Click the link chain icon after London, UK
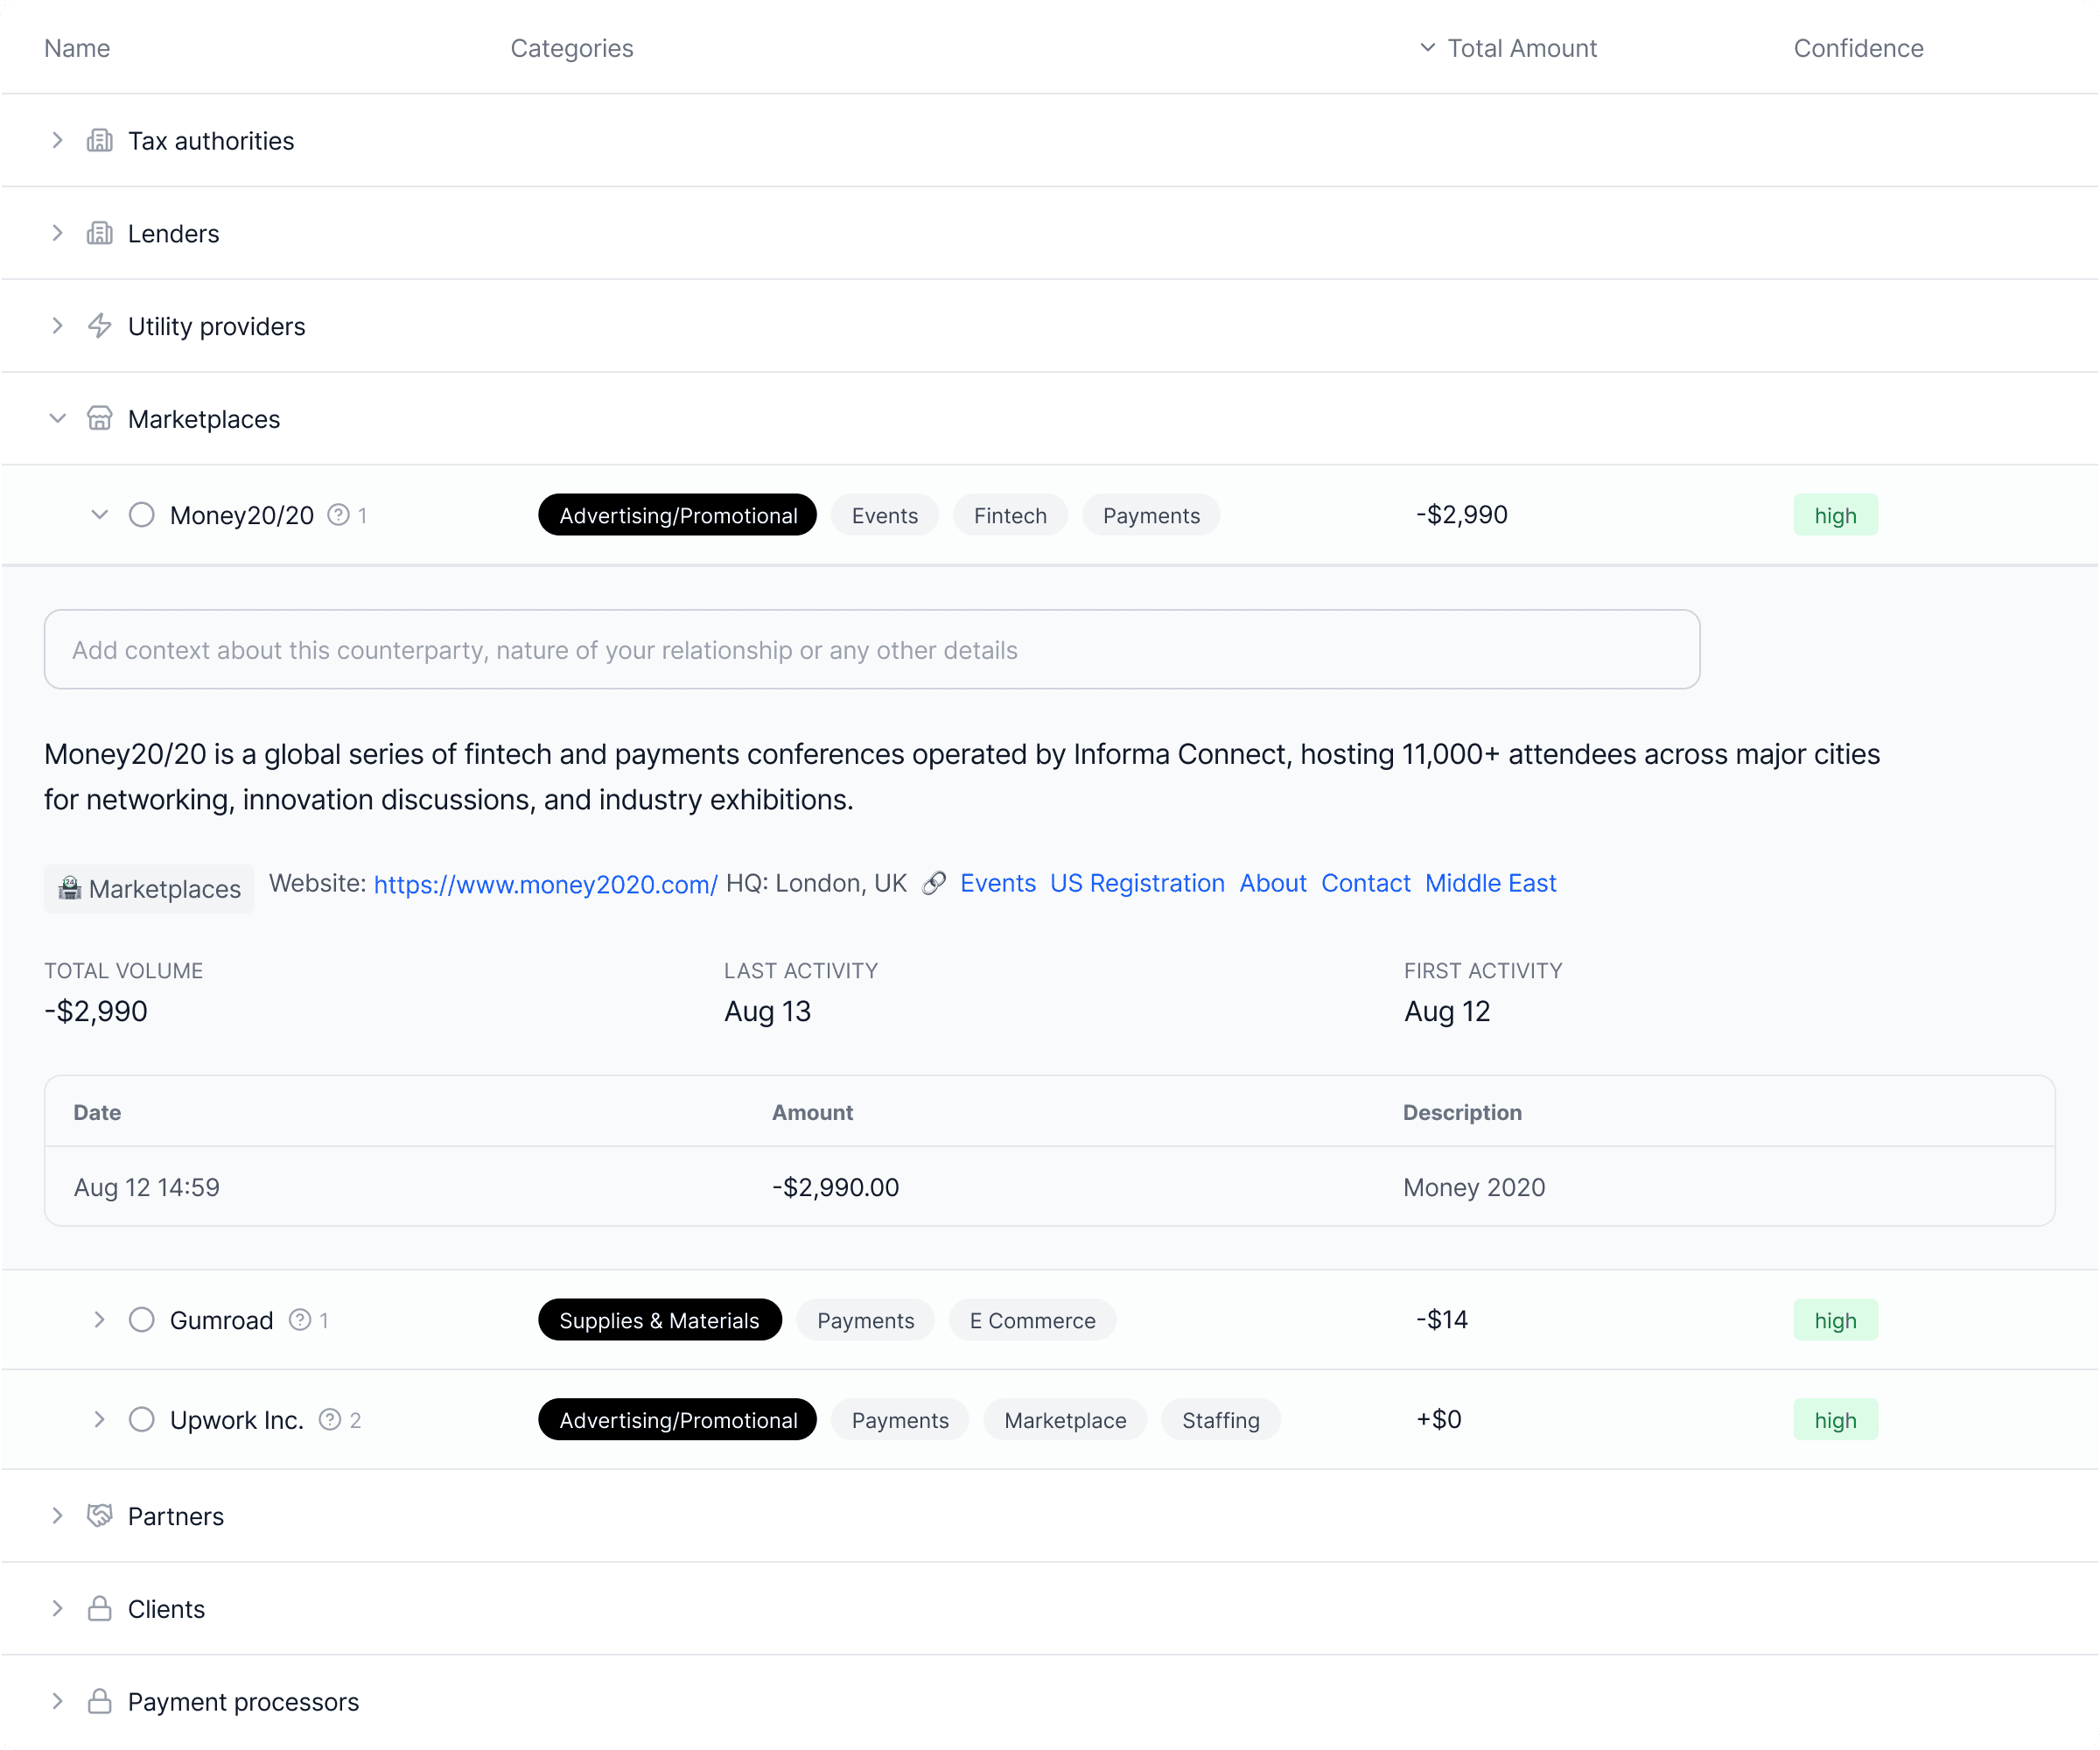Image resolution: width=2100 pixels, height=1750 pixels. click(x=934, y=883)
